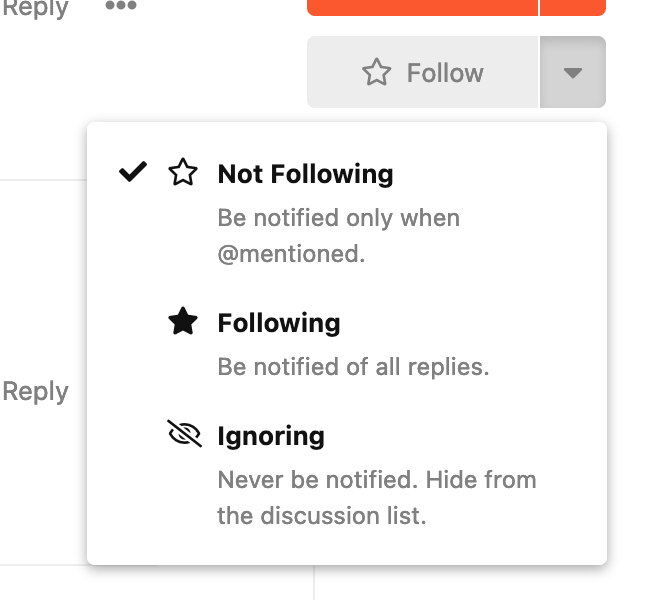Click the filled star beside Following
Image resolution: width=668 pixels, height=610 pixels.
click(183, 322)
